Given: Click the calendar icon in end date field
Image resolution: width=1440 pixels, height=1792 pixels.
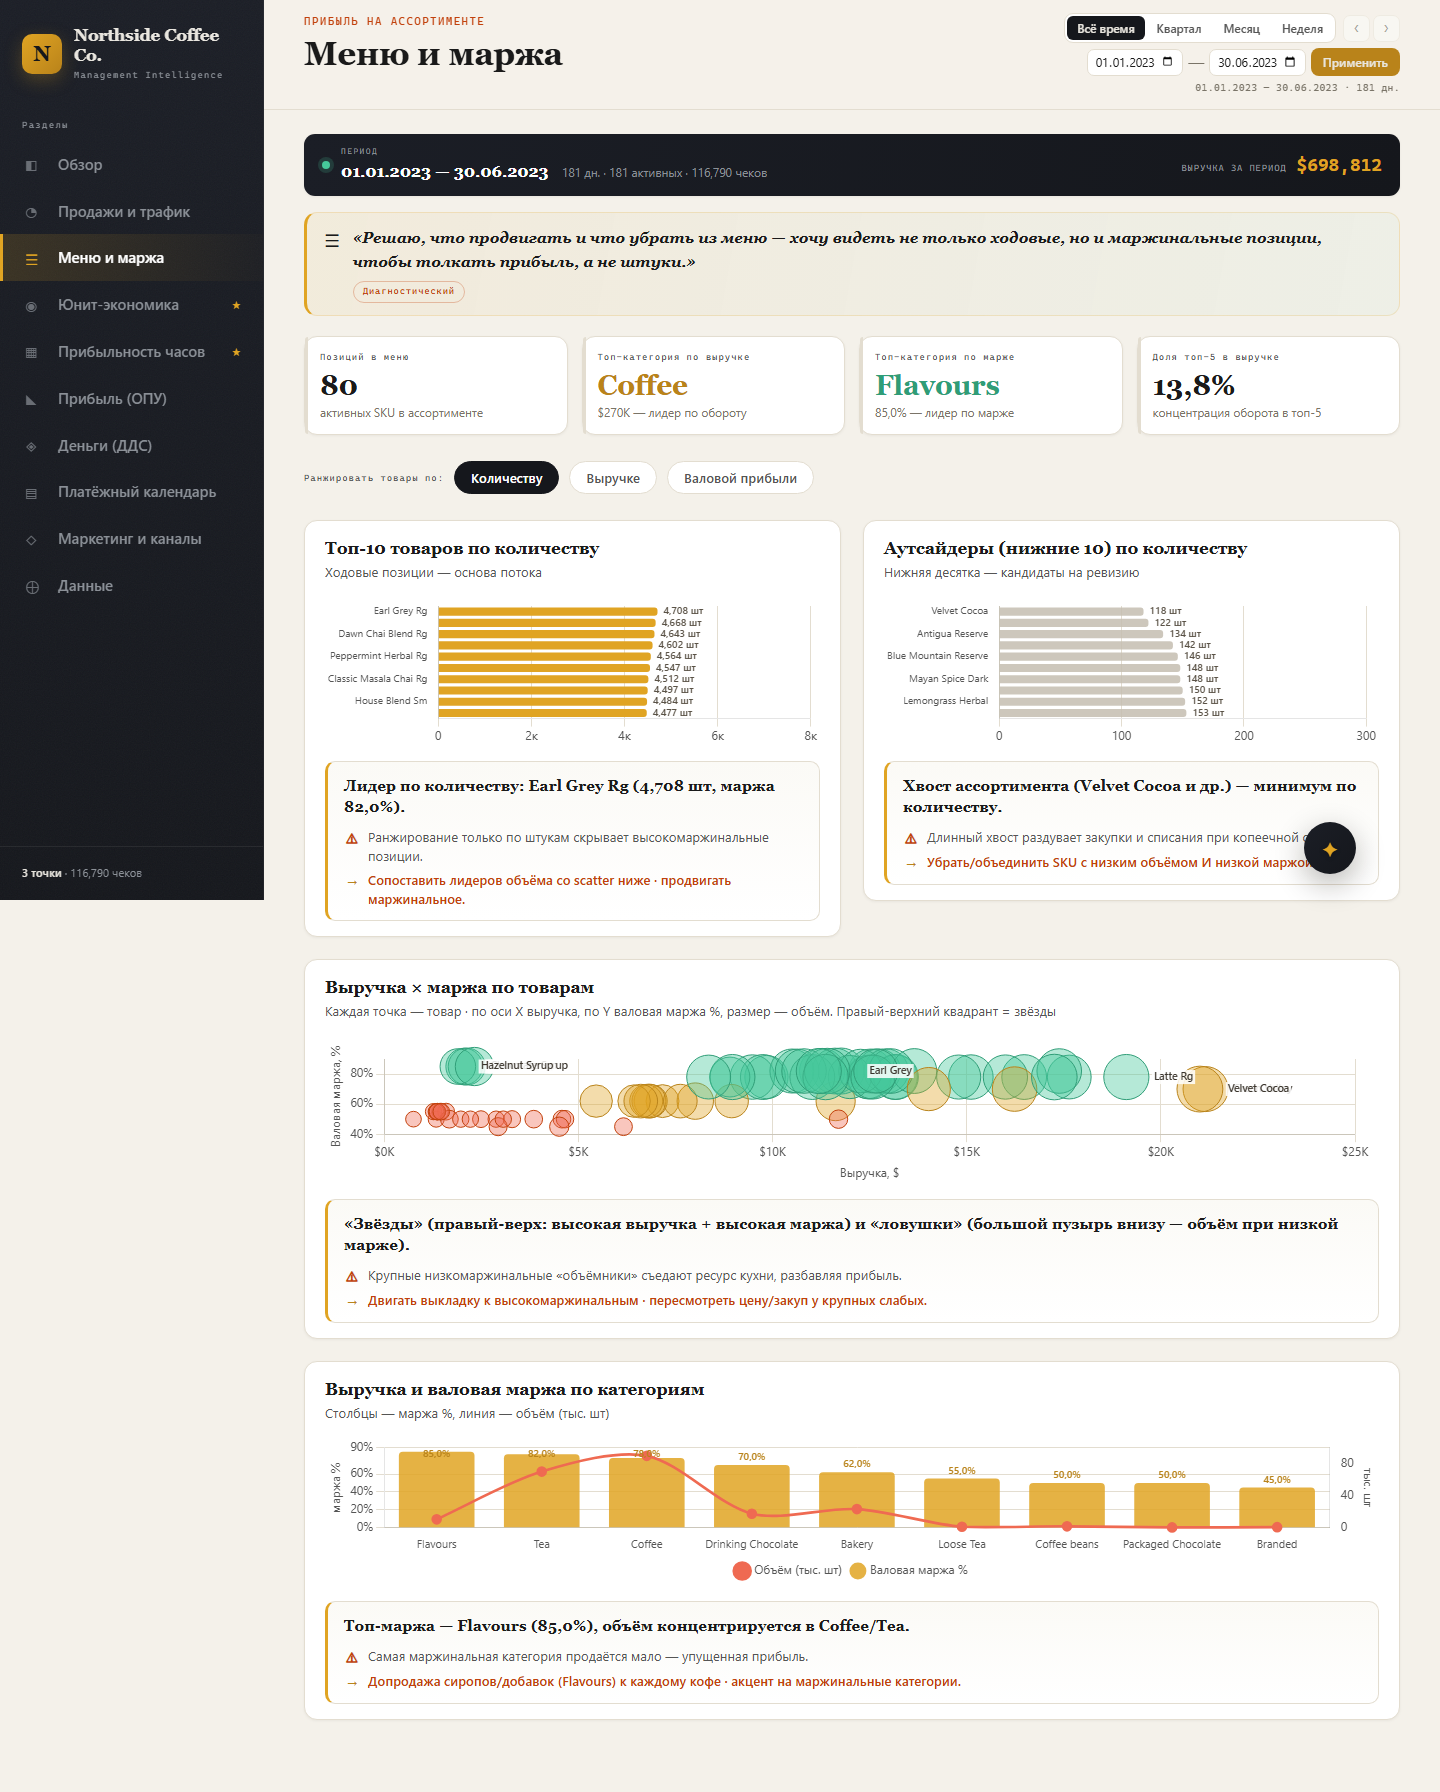Looking at the screenshot, I should pos(1290,62).
